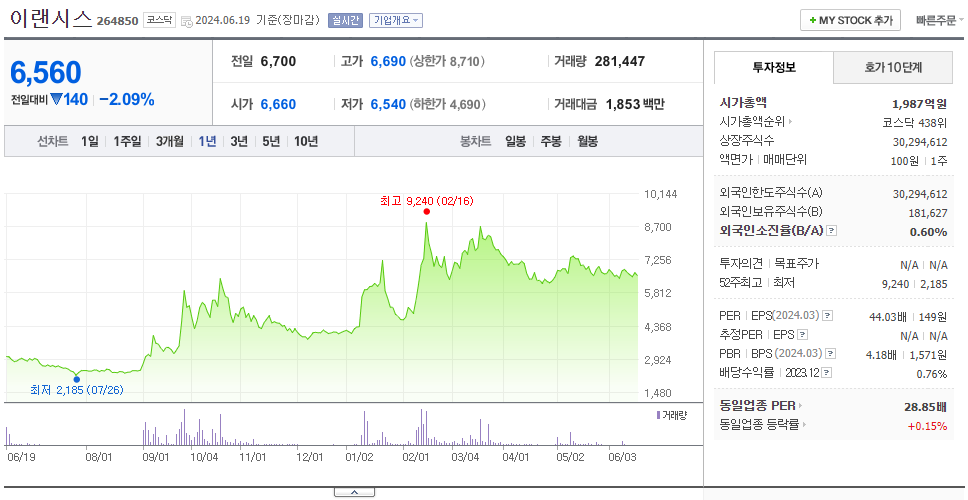Viewport: 968px width, 500px height.
Task: Click the 0.60% foreign ownership value
Action: 928,232
